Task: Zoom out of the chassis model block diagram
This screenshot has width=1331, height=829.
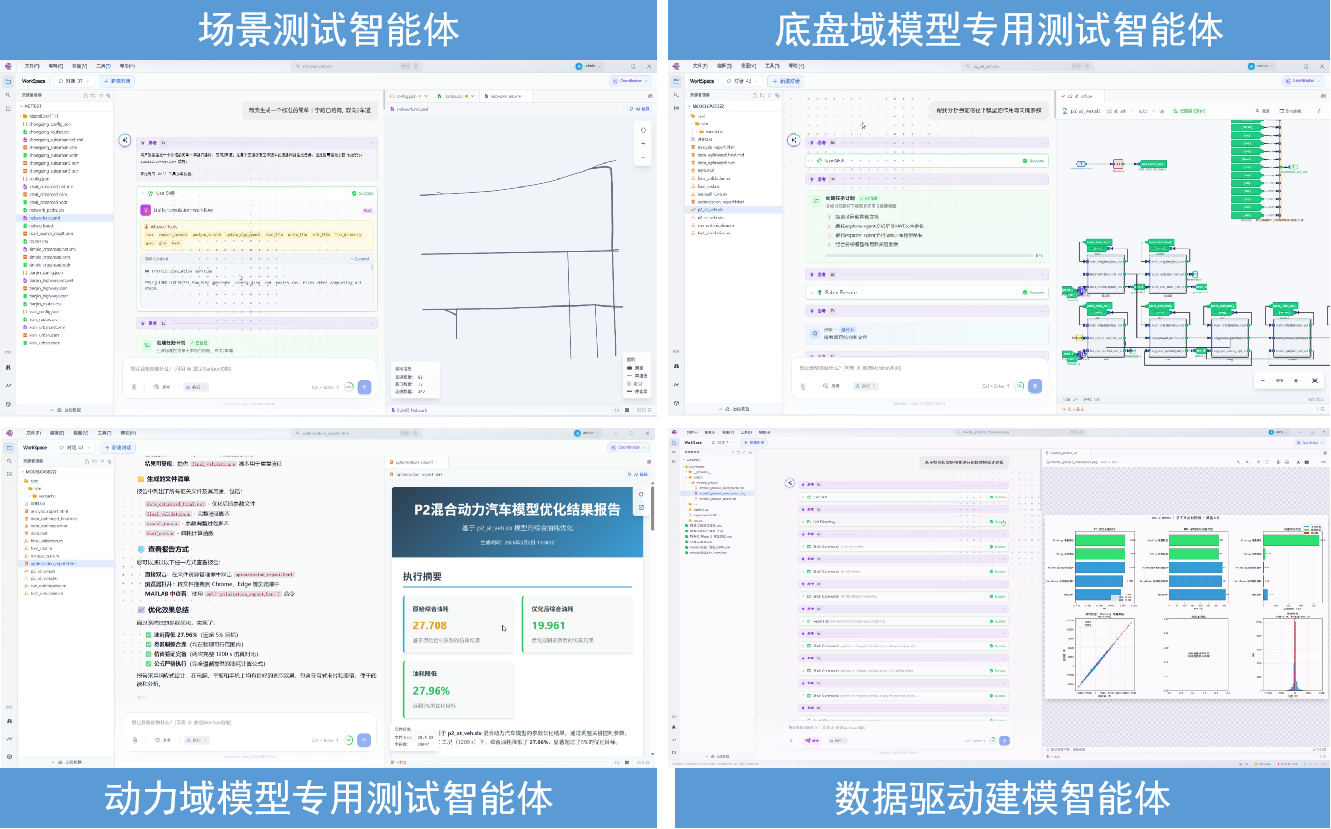Action: (x=1262, y=381)
